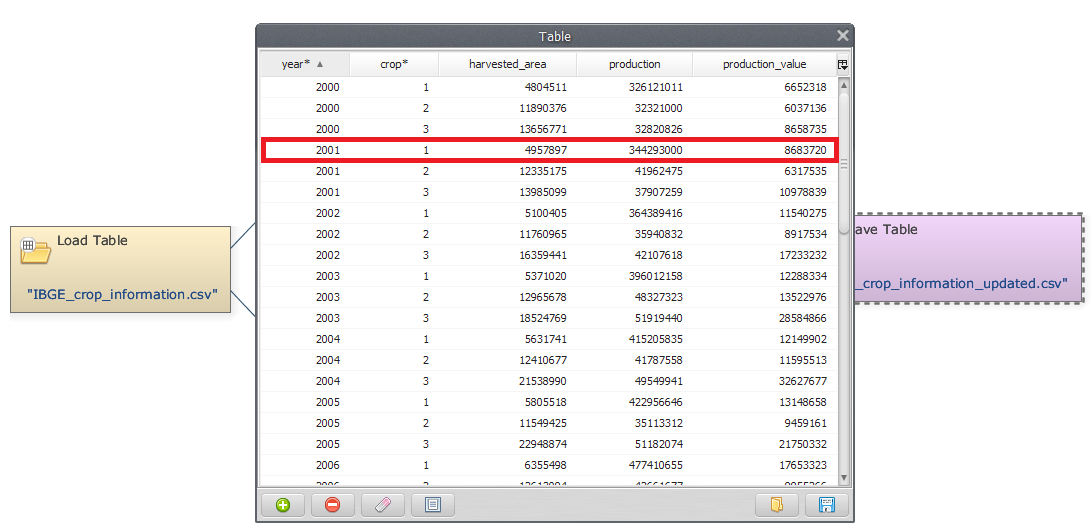
Task: Click the green add row button
Action: (283, 505)
